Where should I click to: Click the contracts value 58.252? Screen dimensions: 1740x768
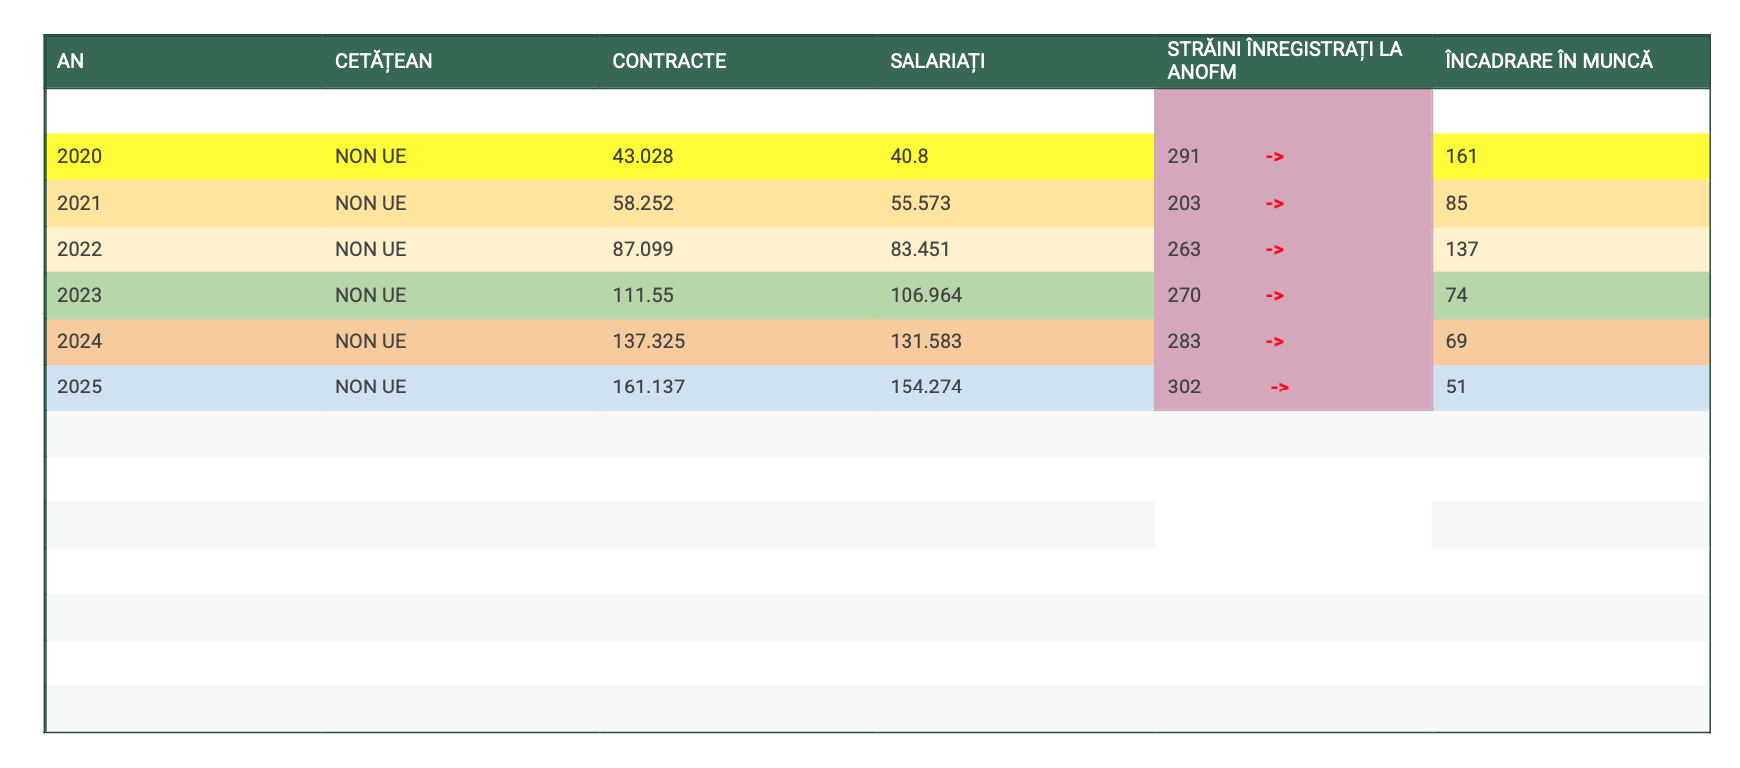point(643,204)
